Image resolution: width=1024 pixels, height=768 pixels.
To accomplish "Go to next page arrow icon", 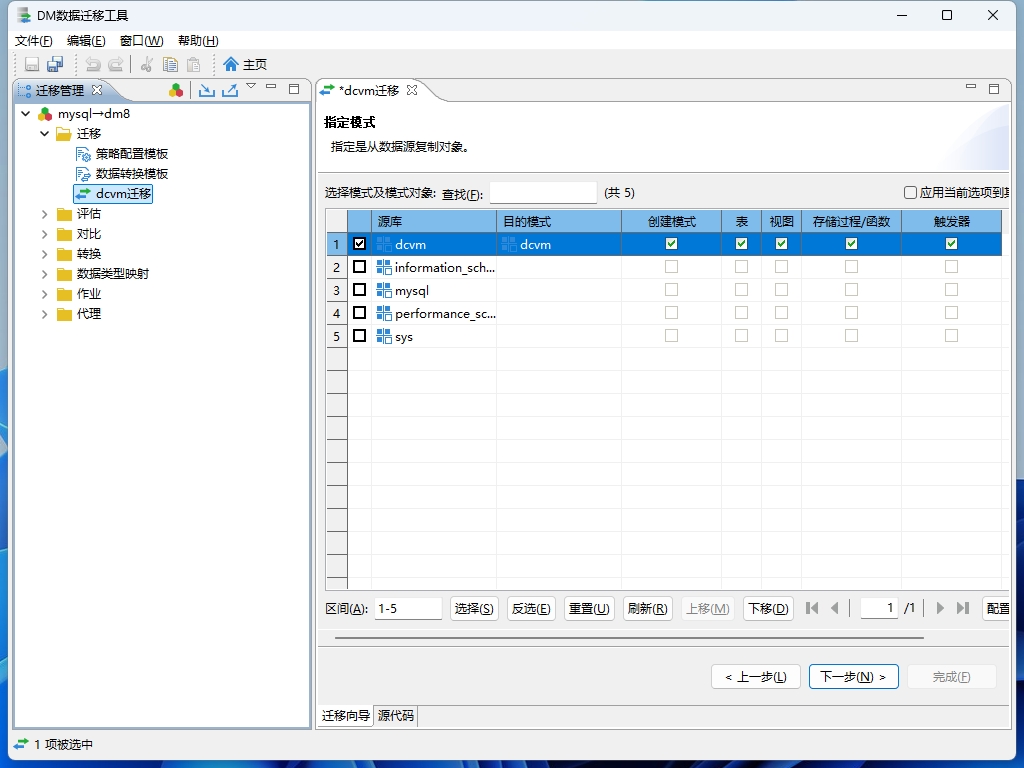I will tap(940, 608).
